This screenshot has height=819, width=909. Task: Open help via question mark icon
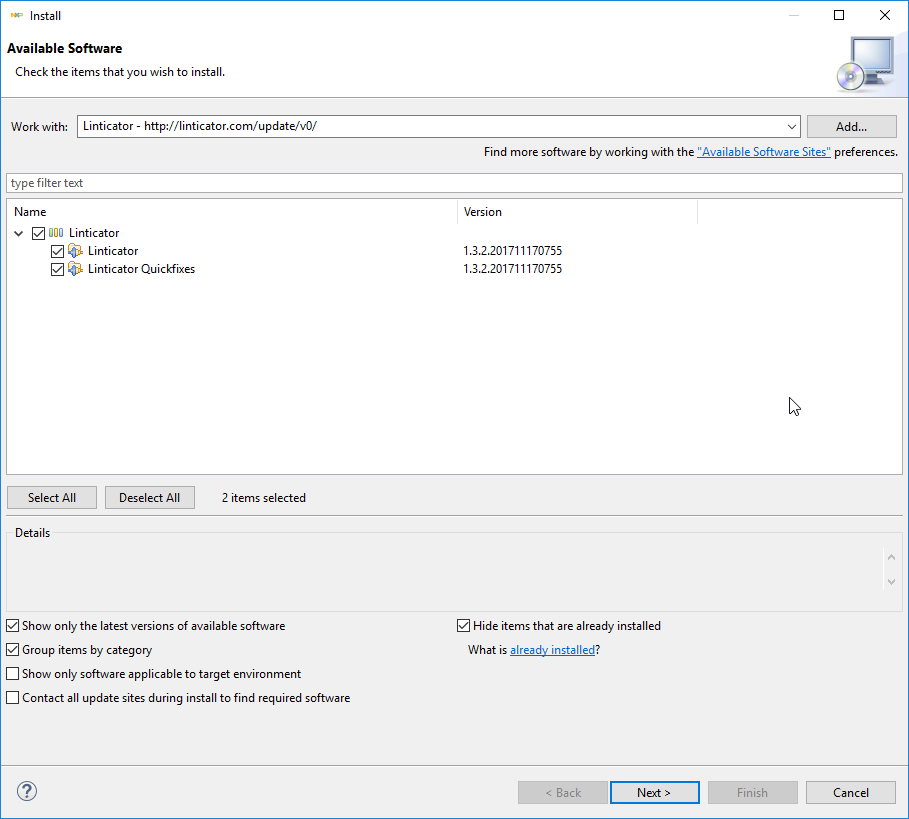27,791
